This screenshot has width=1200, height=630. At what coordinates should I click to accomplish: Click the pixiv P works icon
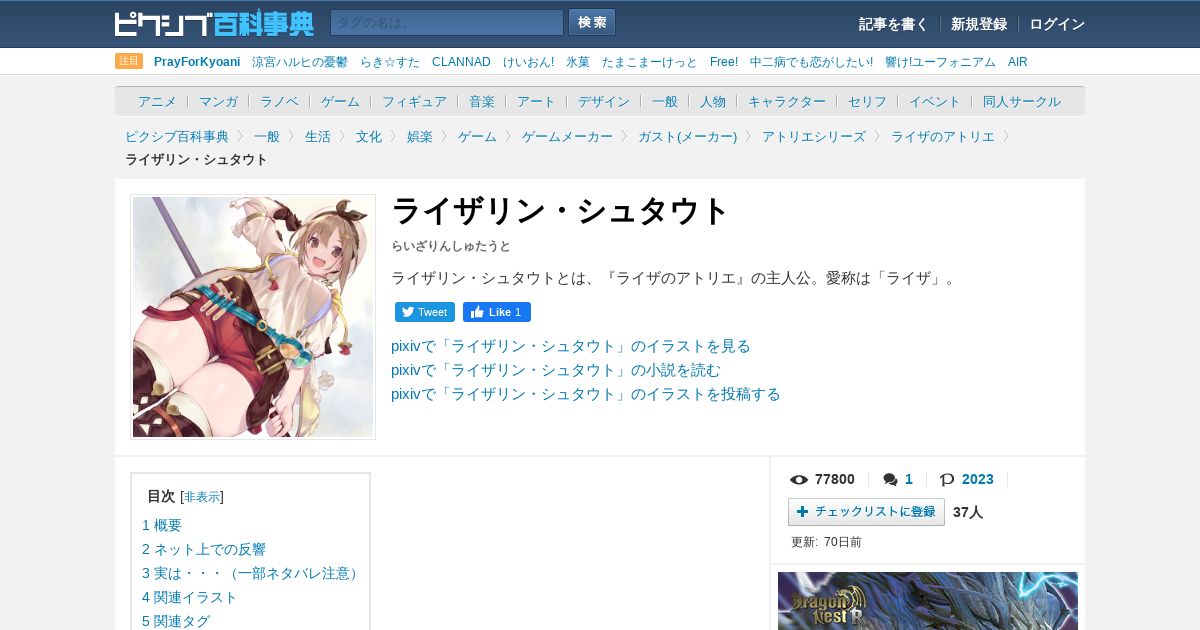[x=947, y=480]
